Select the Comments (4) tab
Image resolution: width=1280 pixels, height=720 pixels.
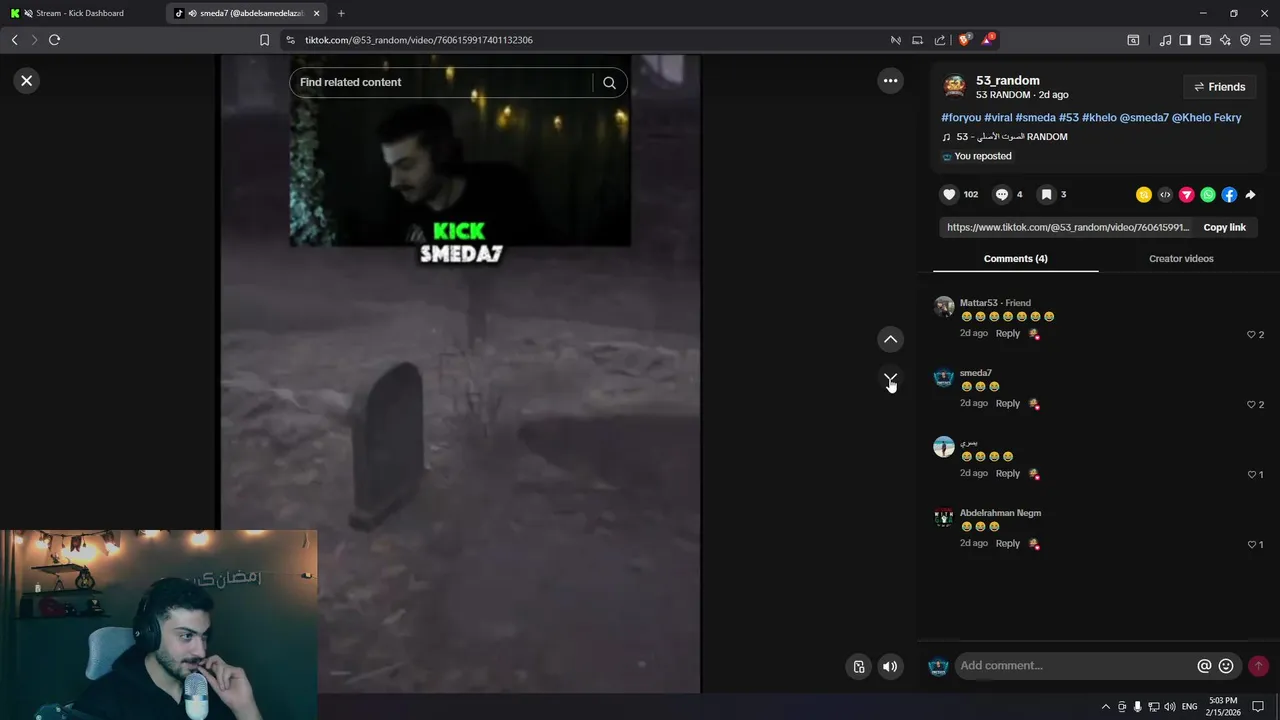click(x=1015, y=259)
